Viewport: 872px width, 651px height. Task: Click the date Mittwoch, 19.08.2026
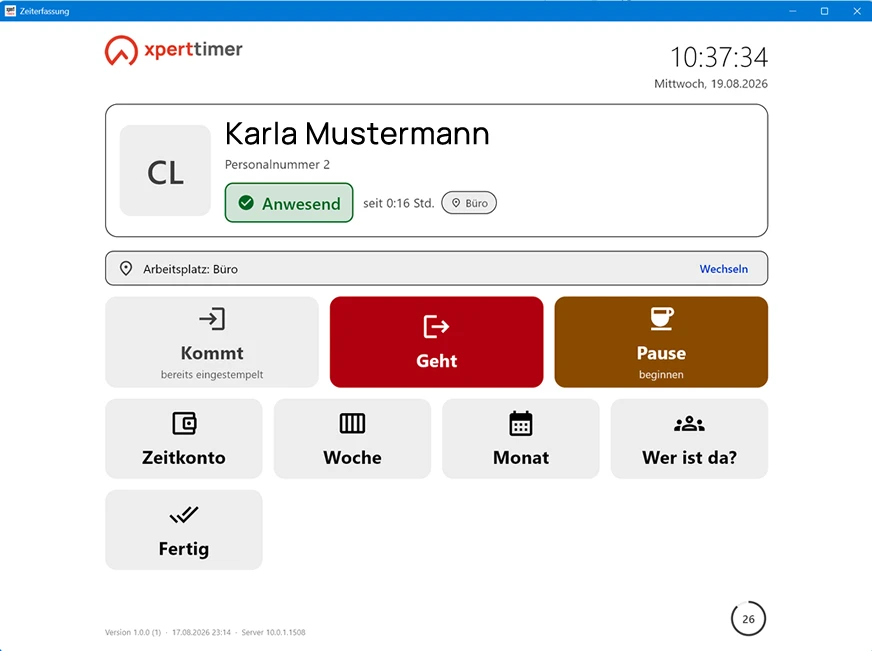[x=711, y=84]
